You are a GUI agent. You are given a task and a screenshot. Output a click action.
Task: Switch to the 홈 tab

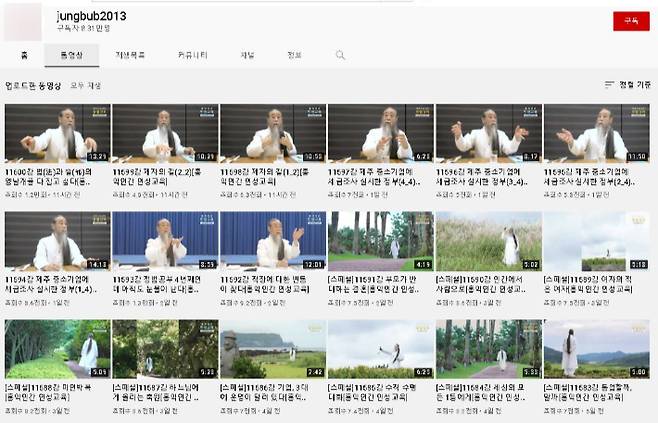(24, 55)
